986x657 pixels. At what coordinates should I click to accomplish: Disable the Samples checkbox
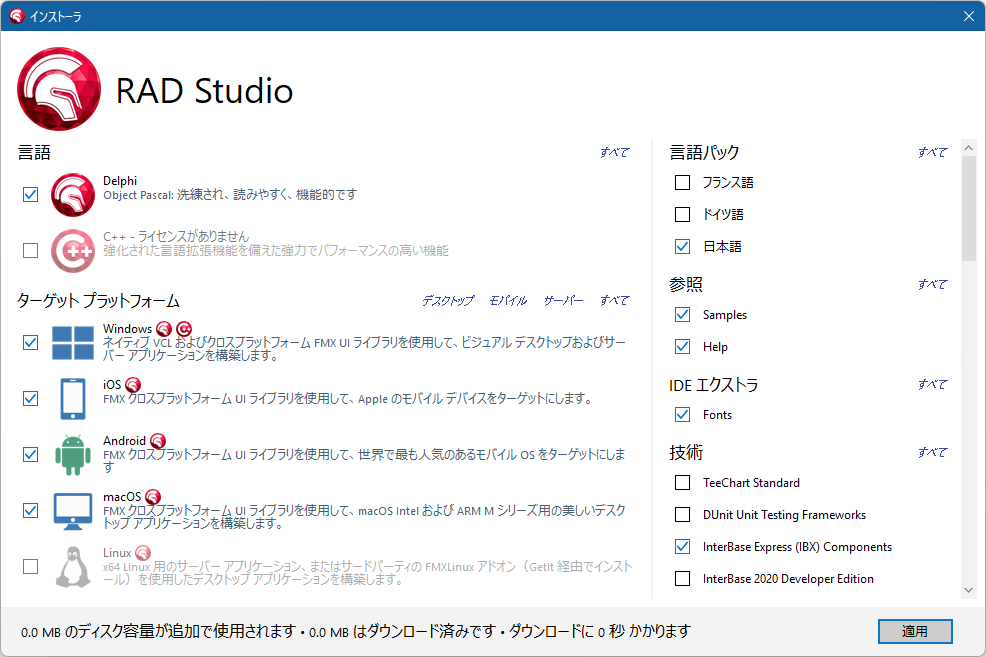pos(683,314)
